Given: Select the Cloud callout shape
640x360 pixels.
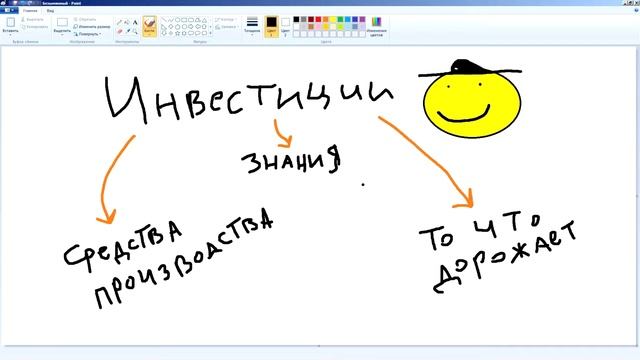Looking at the screenshot, I should click(204, 33).
